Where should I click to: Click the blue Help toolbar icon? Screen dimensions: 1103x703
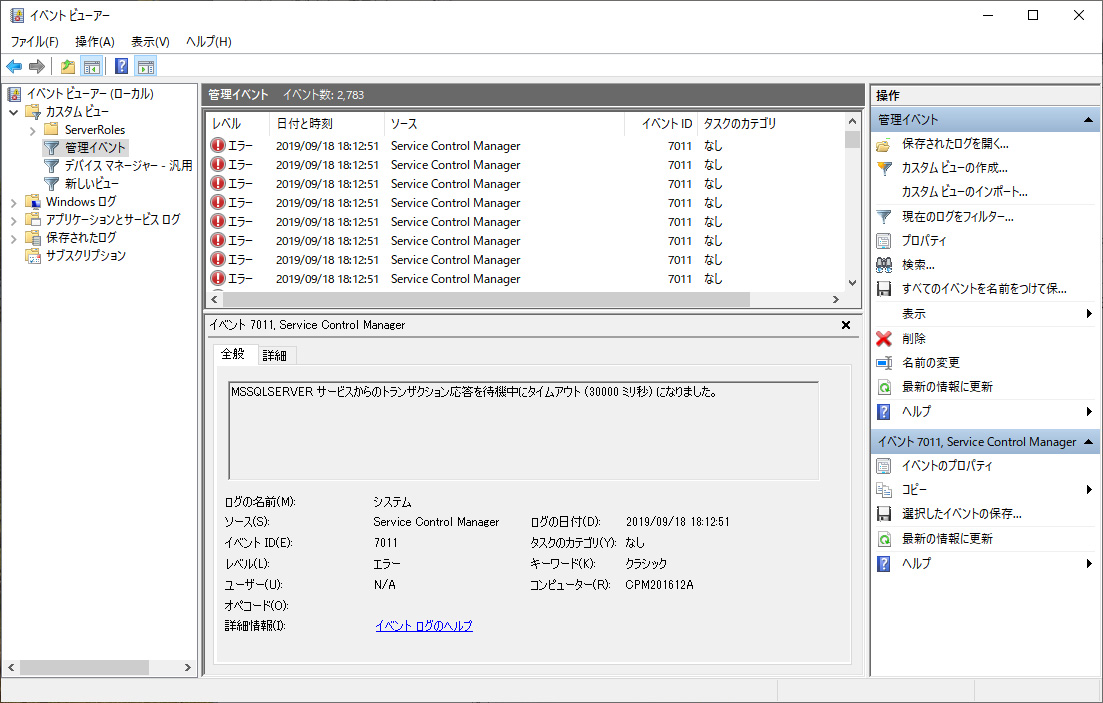[122, 66]
